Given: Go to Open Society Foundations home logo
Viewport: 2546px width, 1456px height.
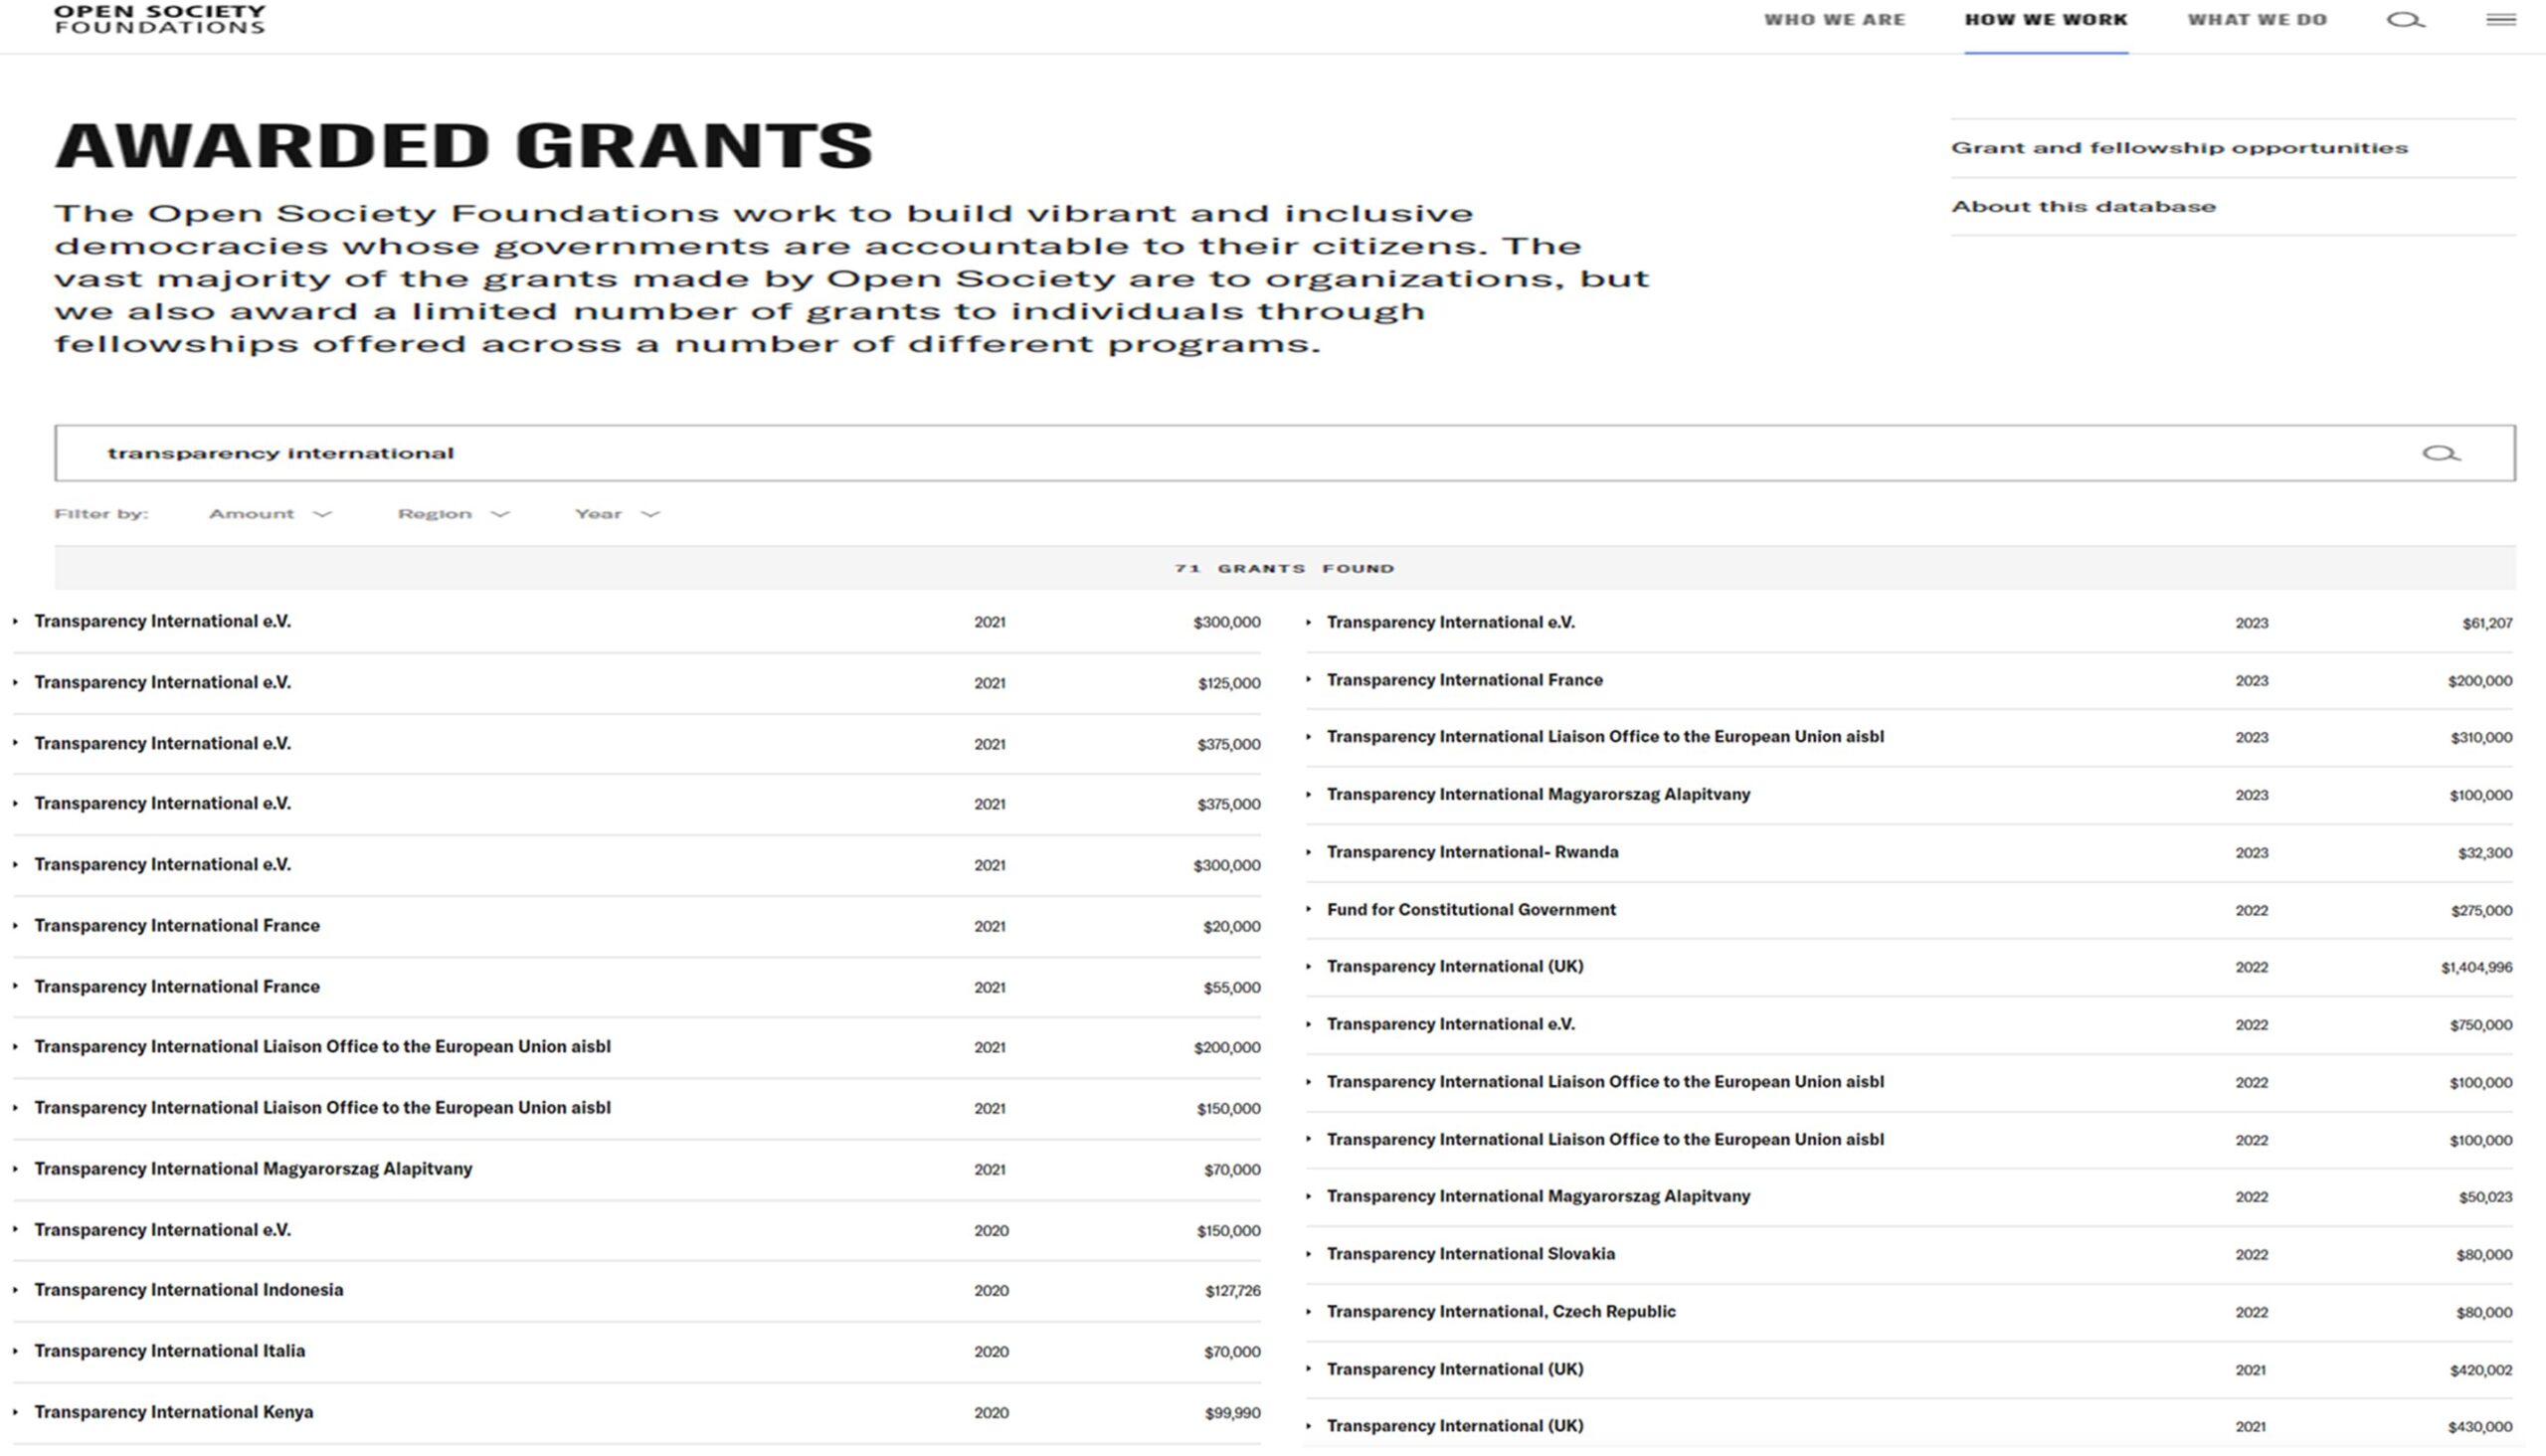Looking at the screenshot, I should 160,19.
